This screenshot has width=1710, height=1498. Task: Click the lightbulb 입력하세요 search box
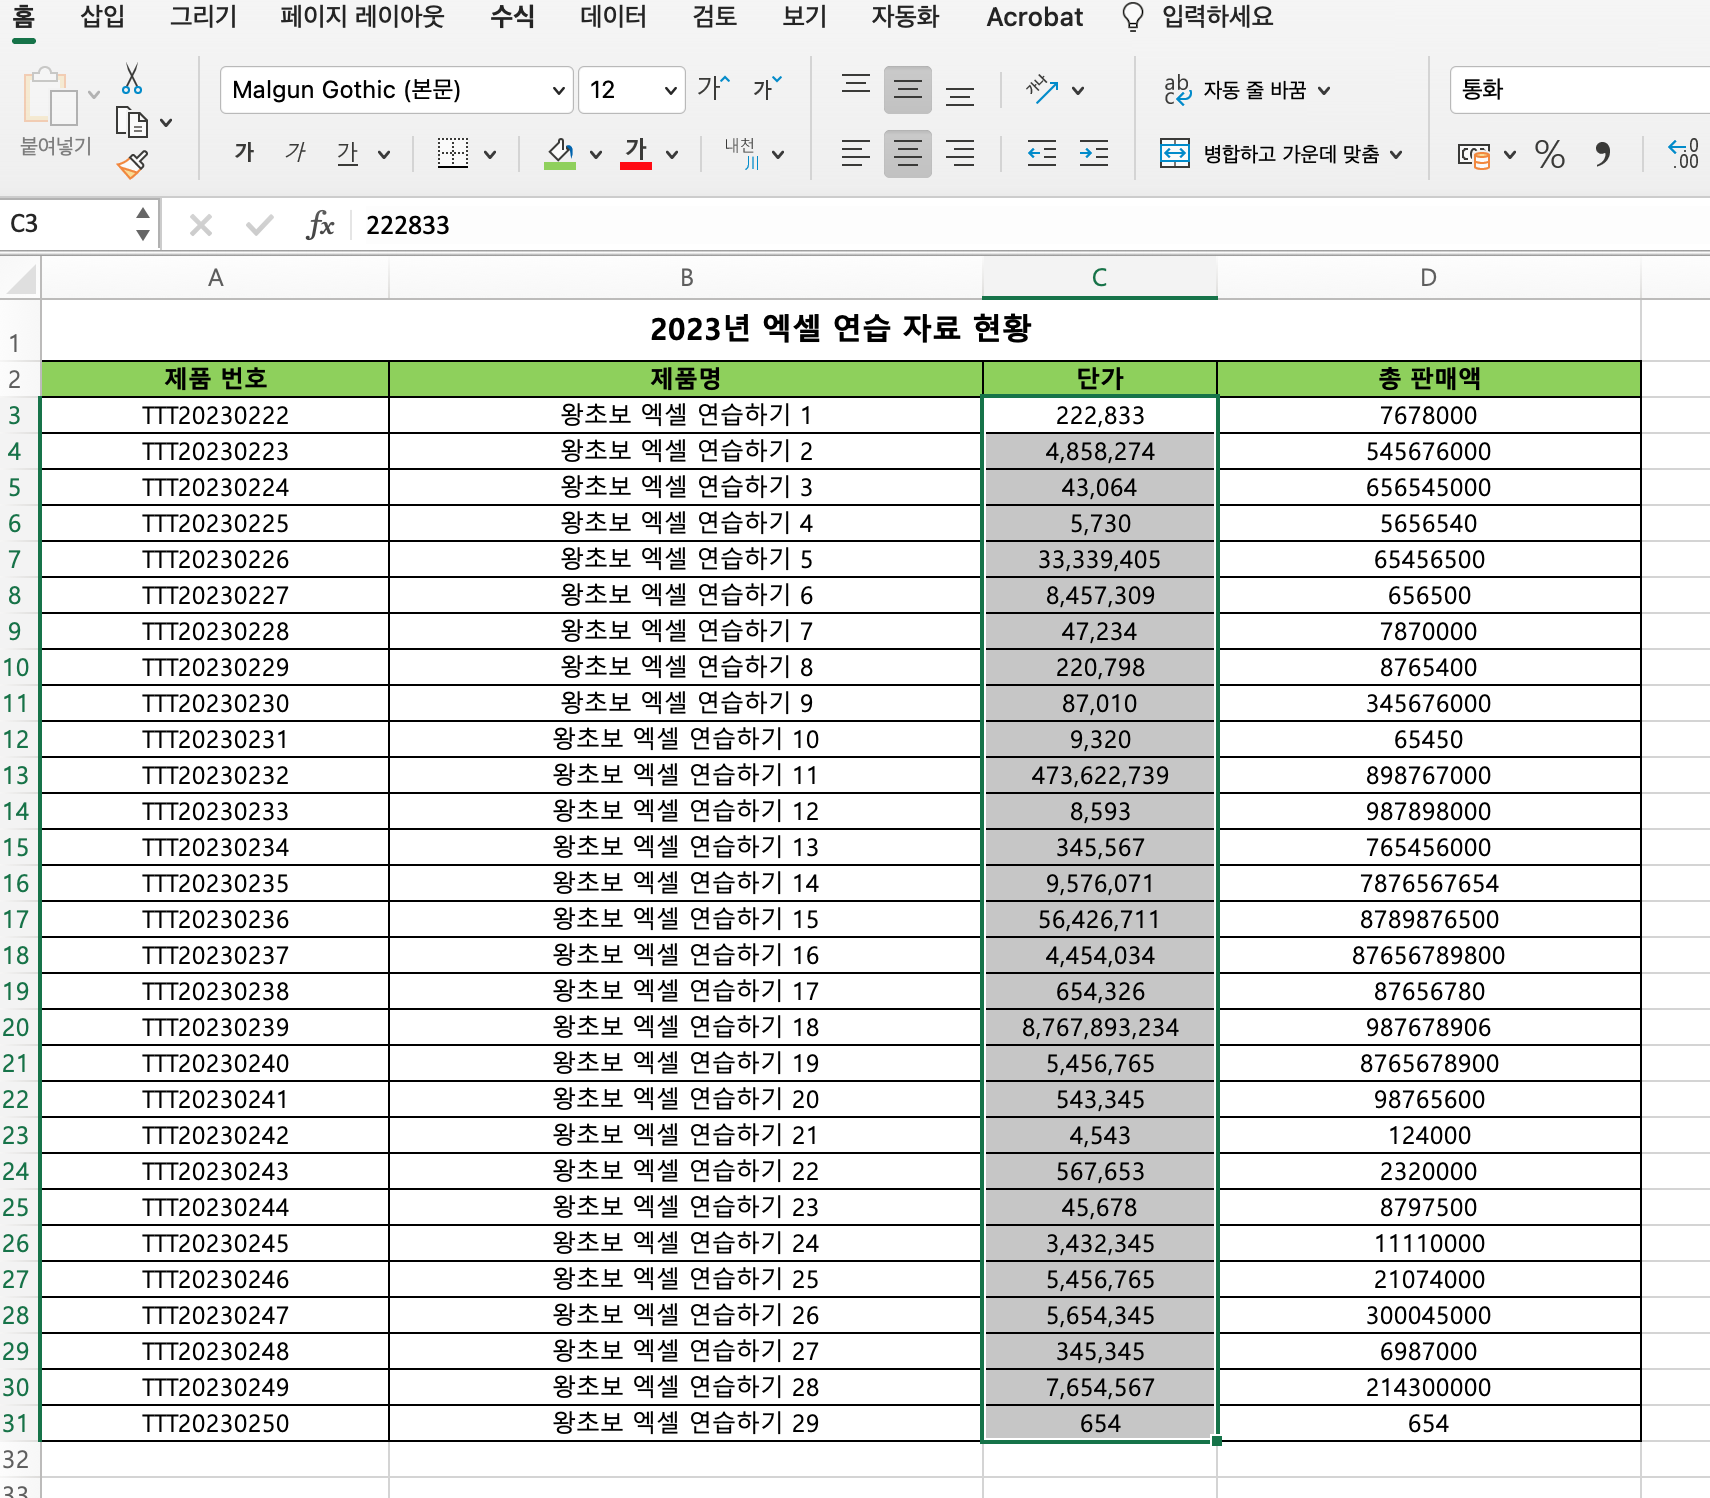(x=1198, y=17)
